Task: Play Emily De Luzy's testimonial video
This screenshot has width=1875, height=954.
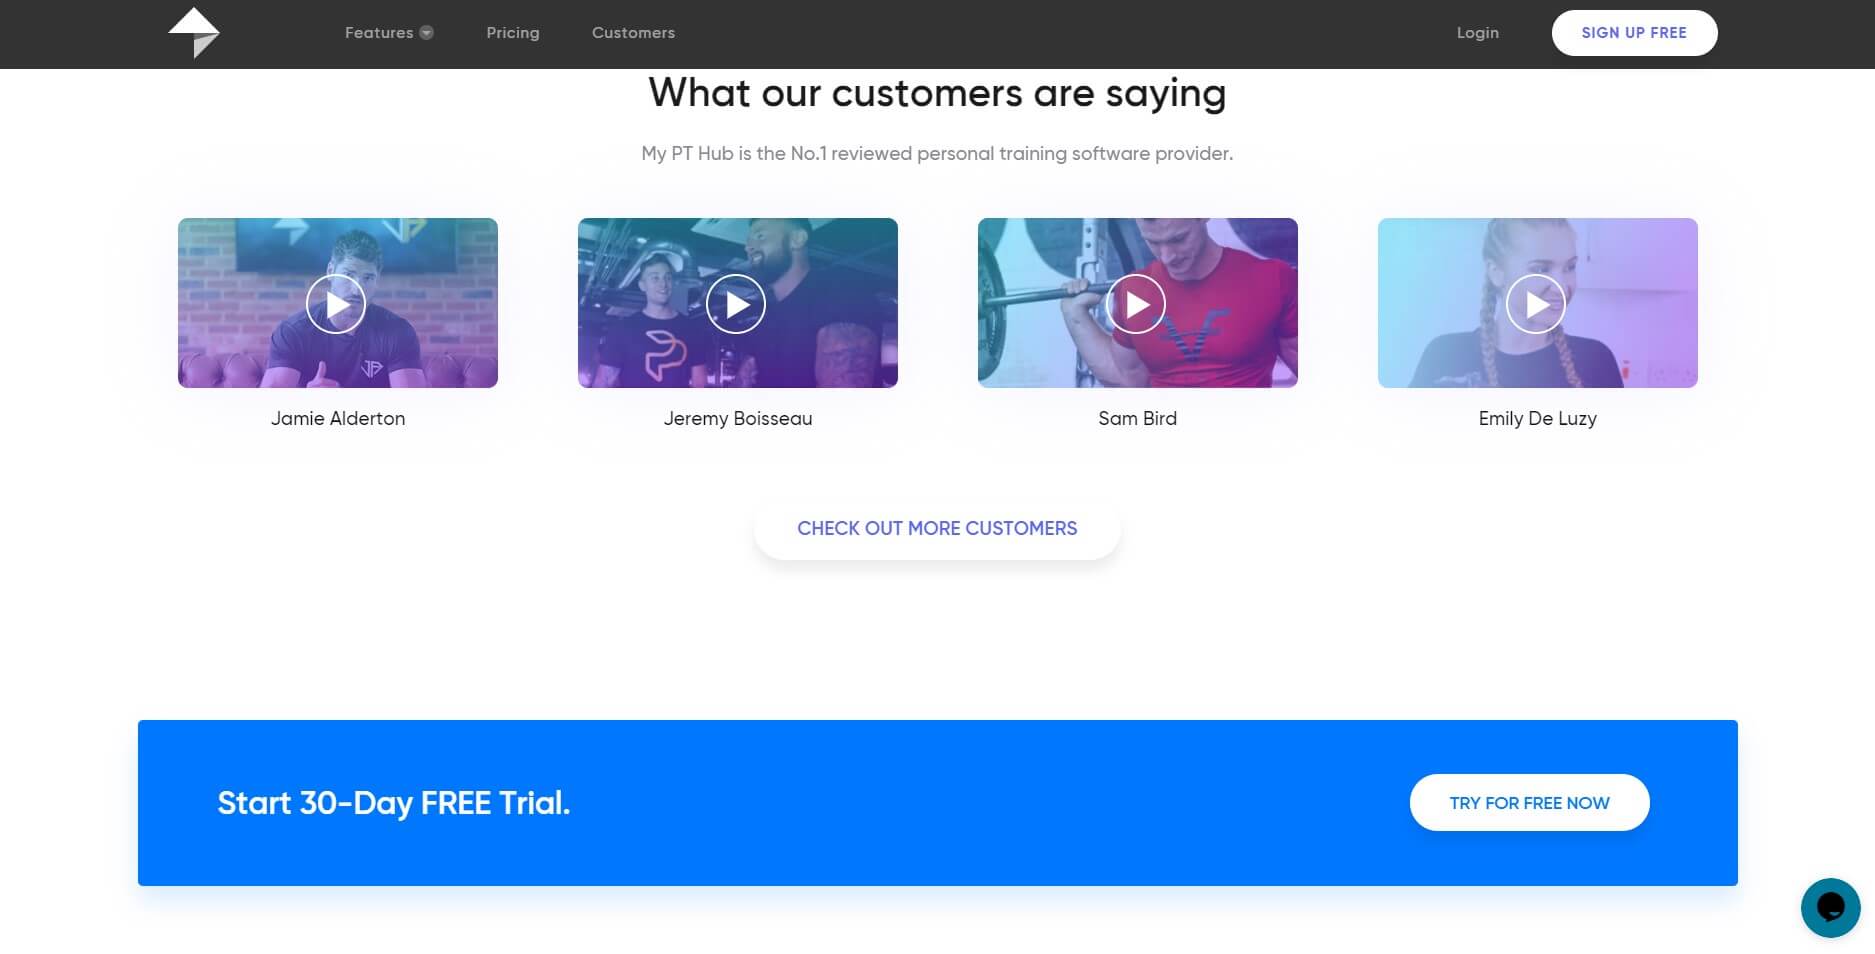Action: [1536, 304]
